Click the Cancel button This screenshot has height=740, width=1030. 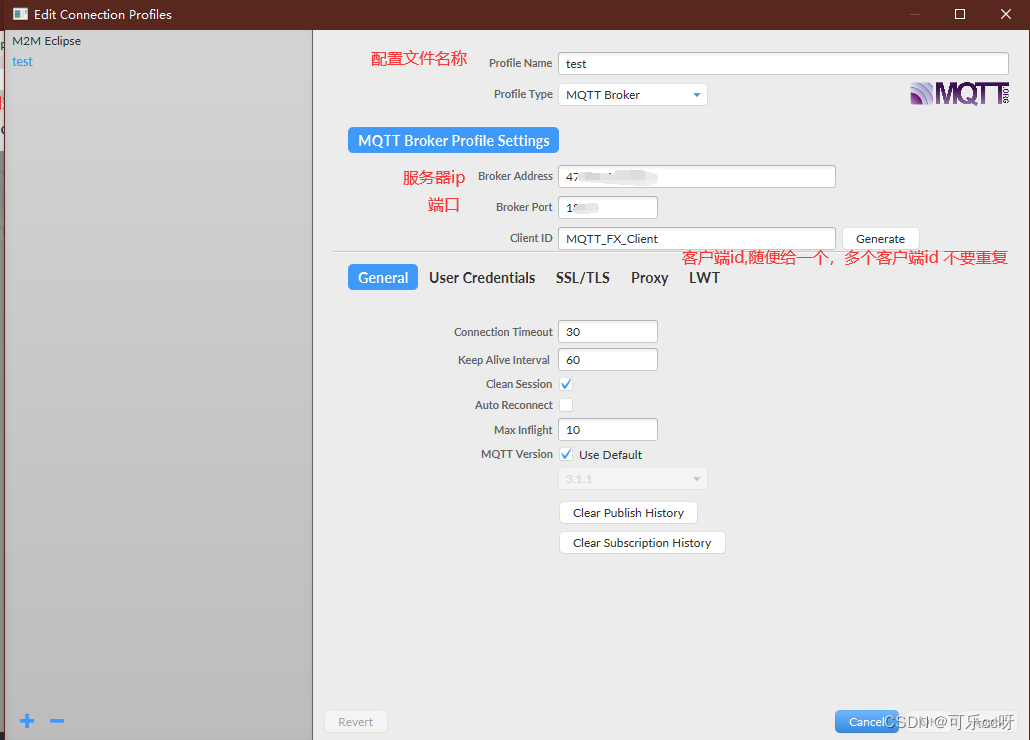[x=866, y=722]
